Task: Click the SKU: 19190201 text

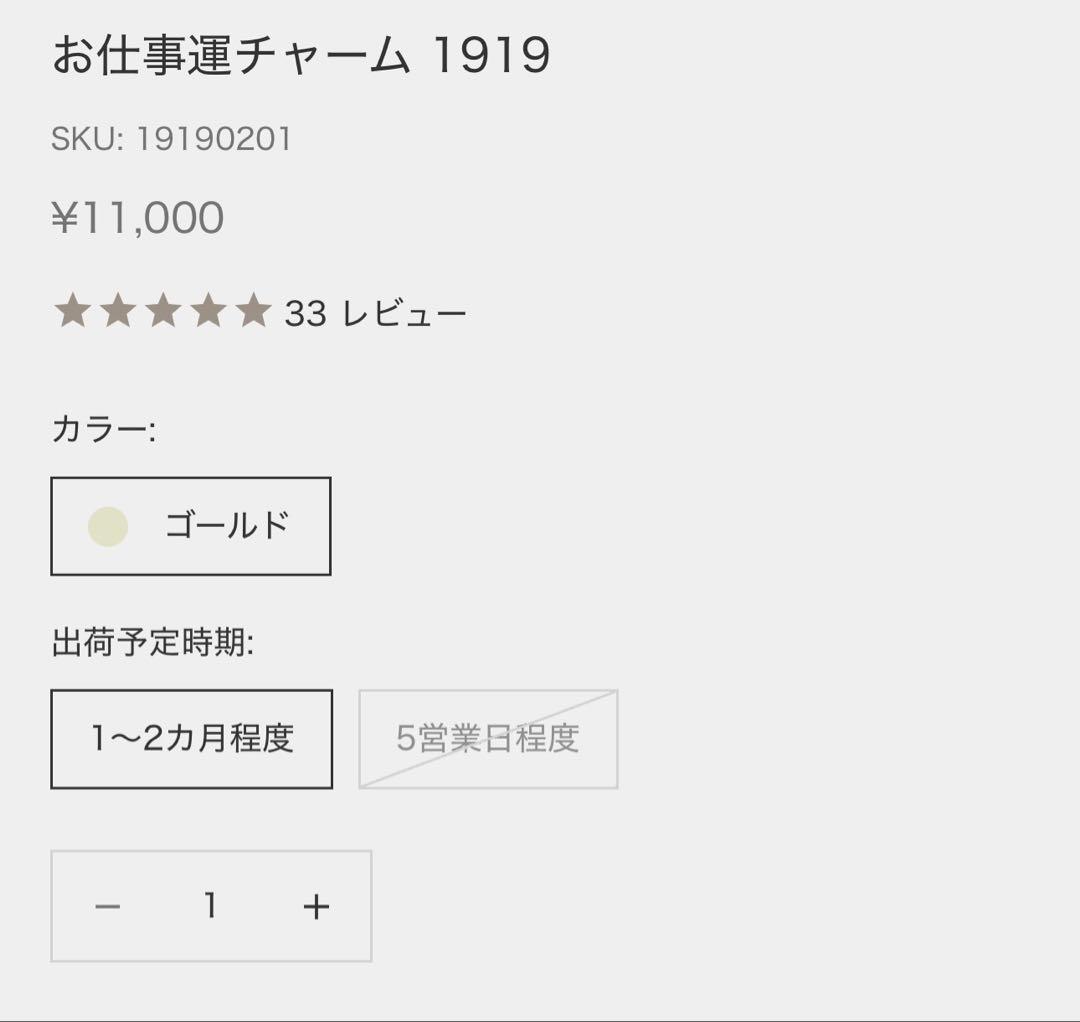Action: coord(170,140)
